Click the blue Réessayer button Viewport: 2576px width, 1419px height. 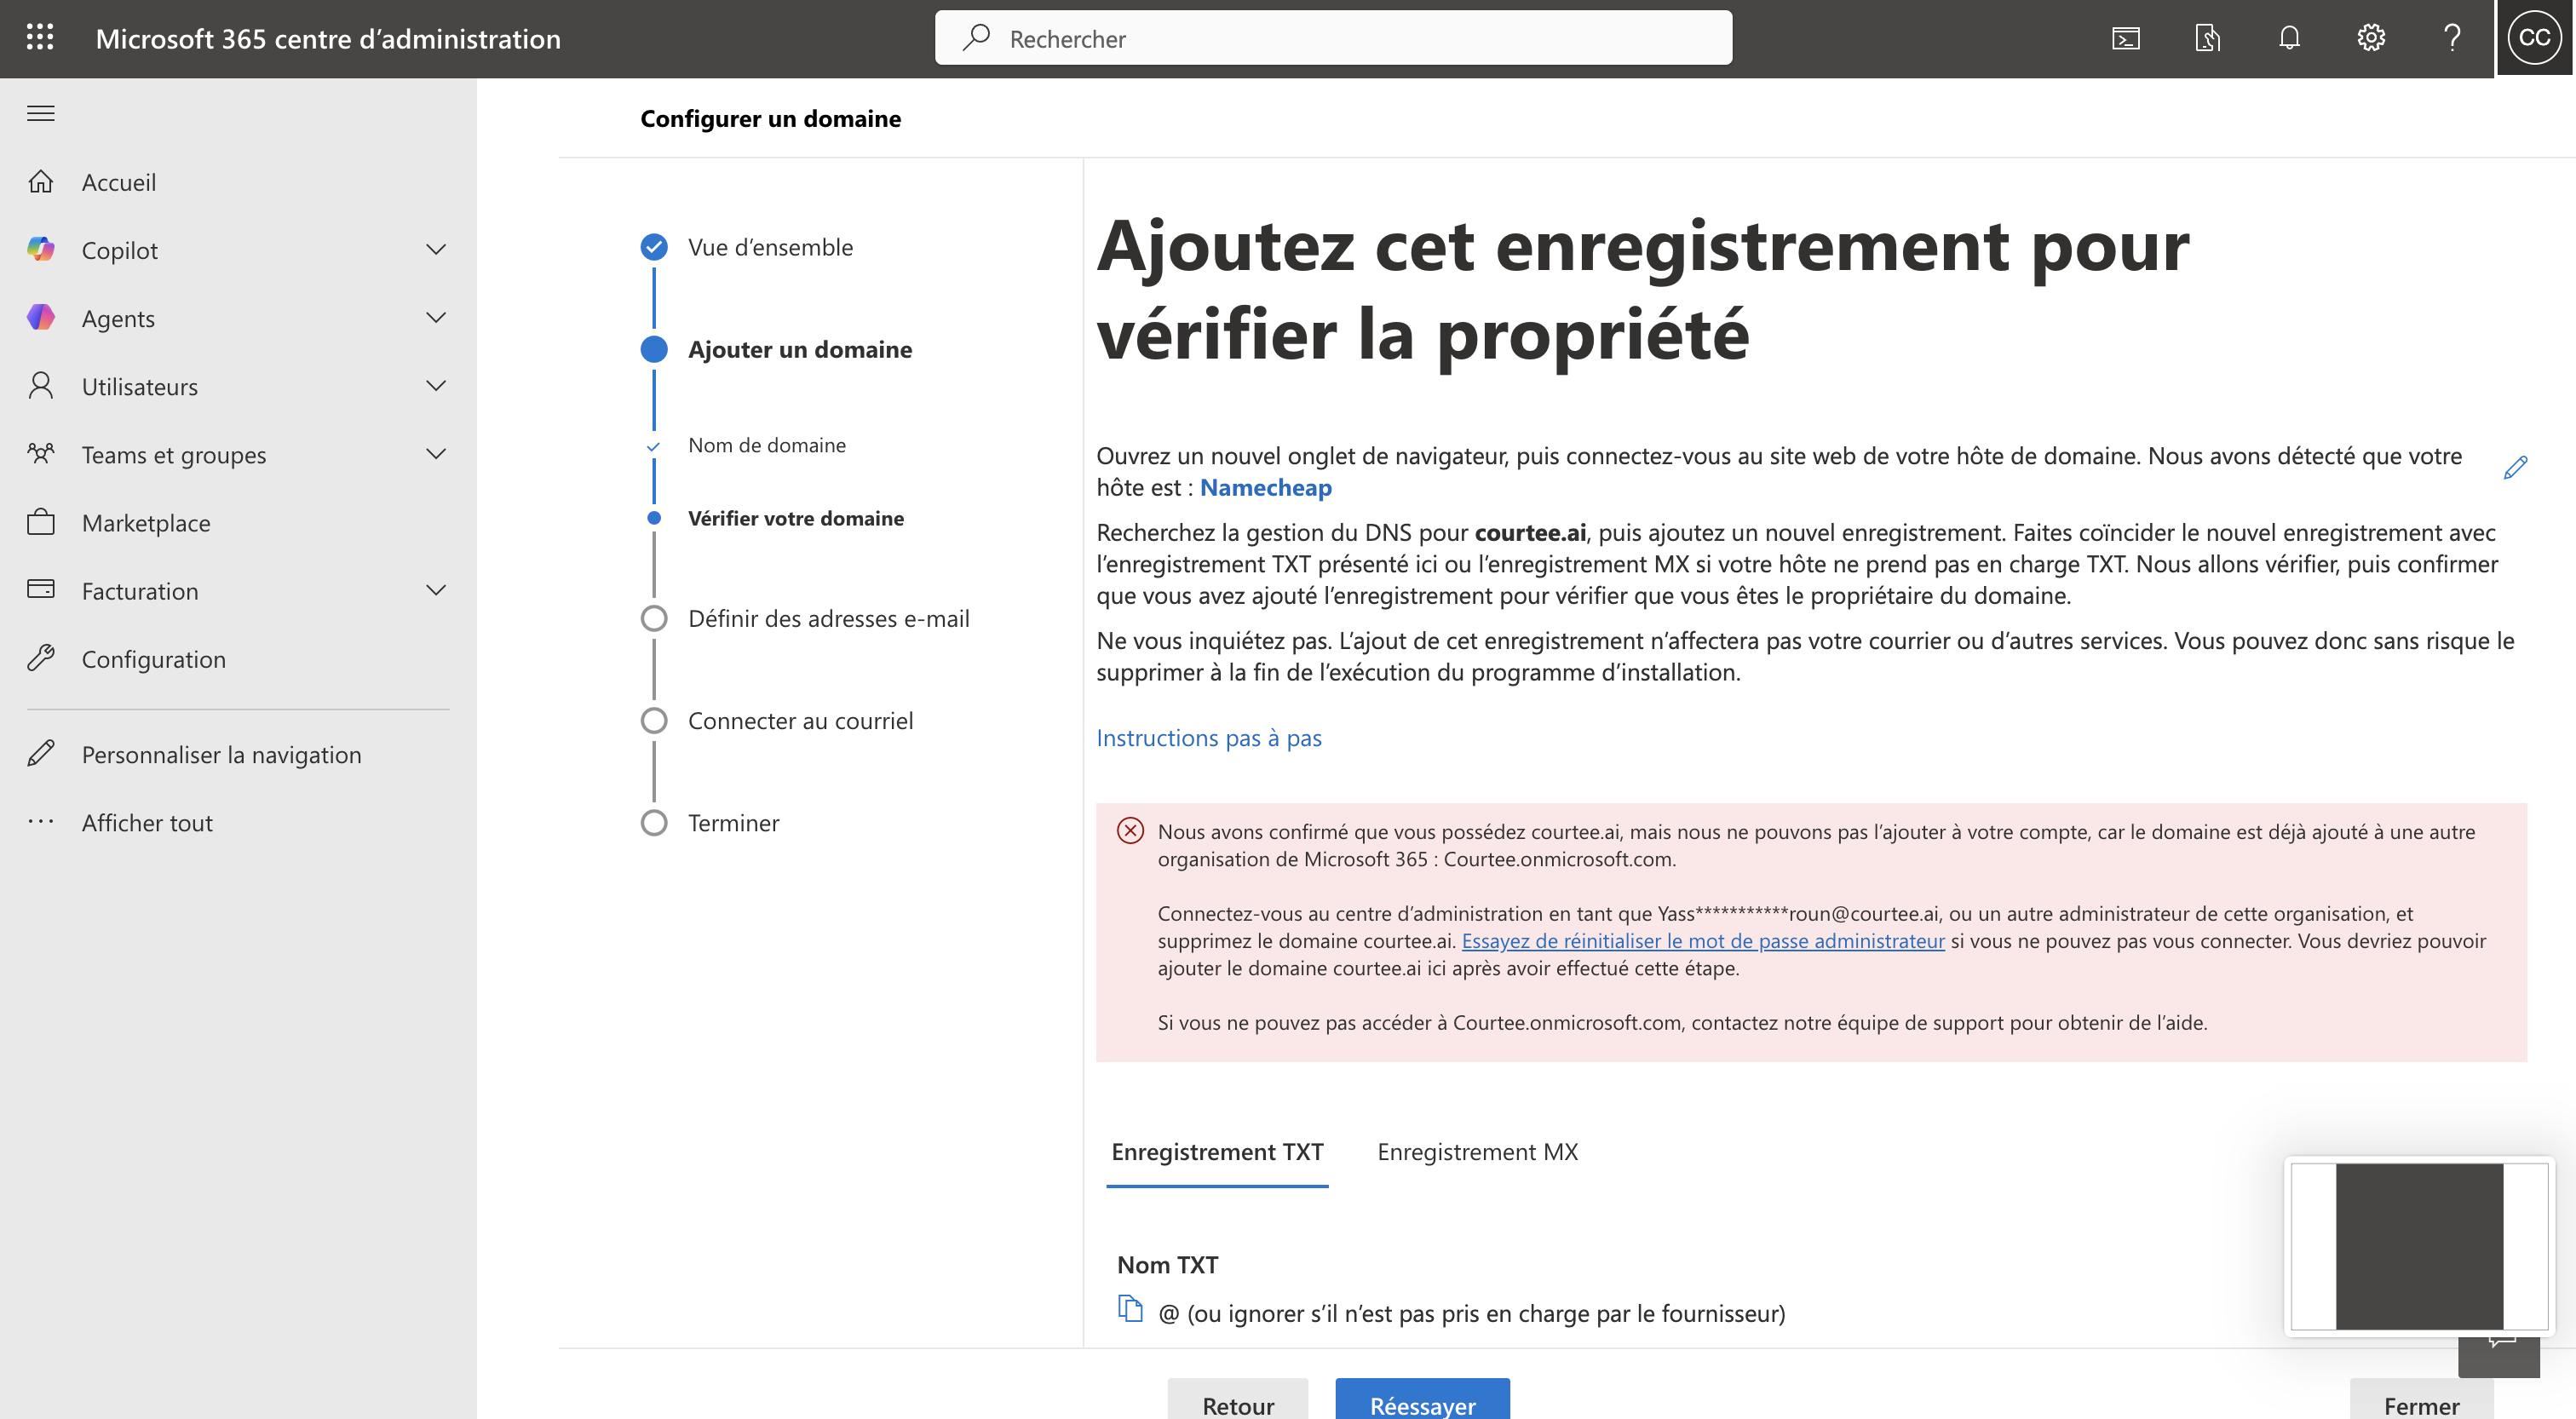[1422, 1404]
